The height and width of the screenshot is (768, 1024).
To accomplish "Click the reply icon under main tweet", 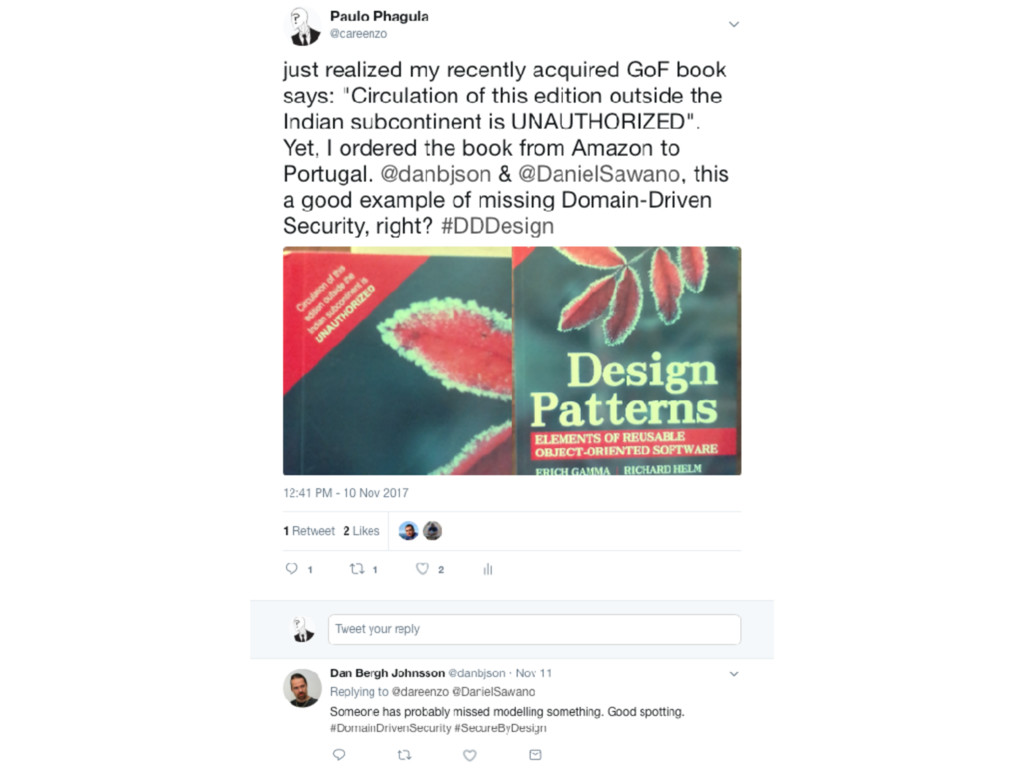I will click(x=291, y=568).
